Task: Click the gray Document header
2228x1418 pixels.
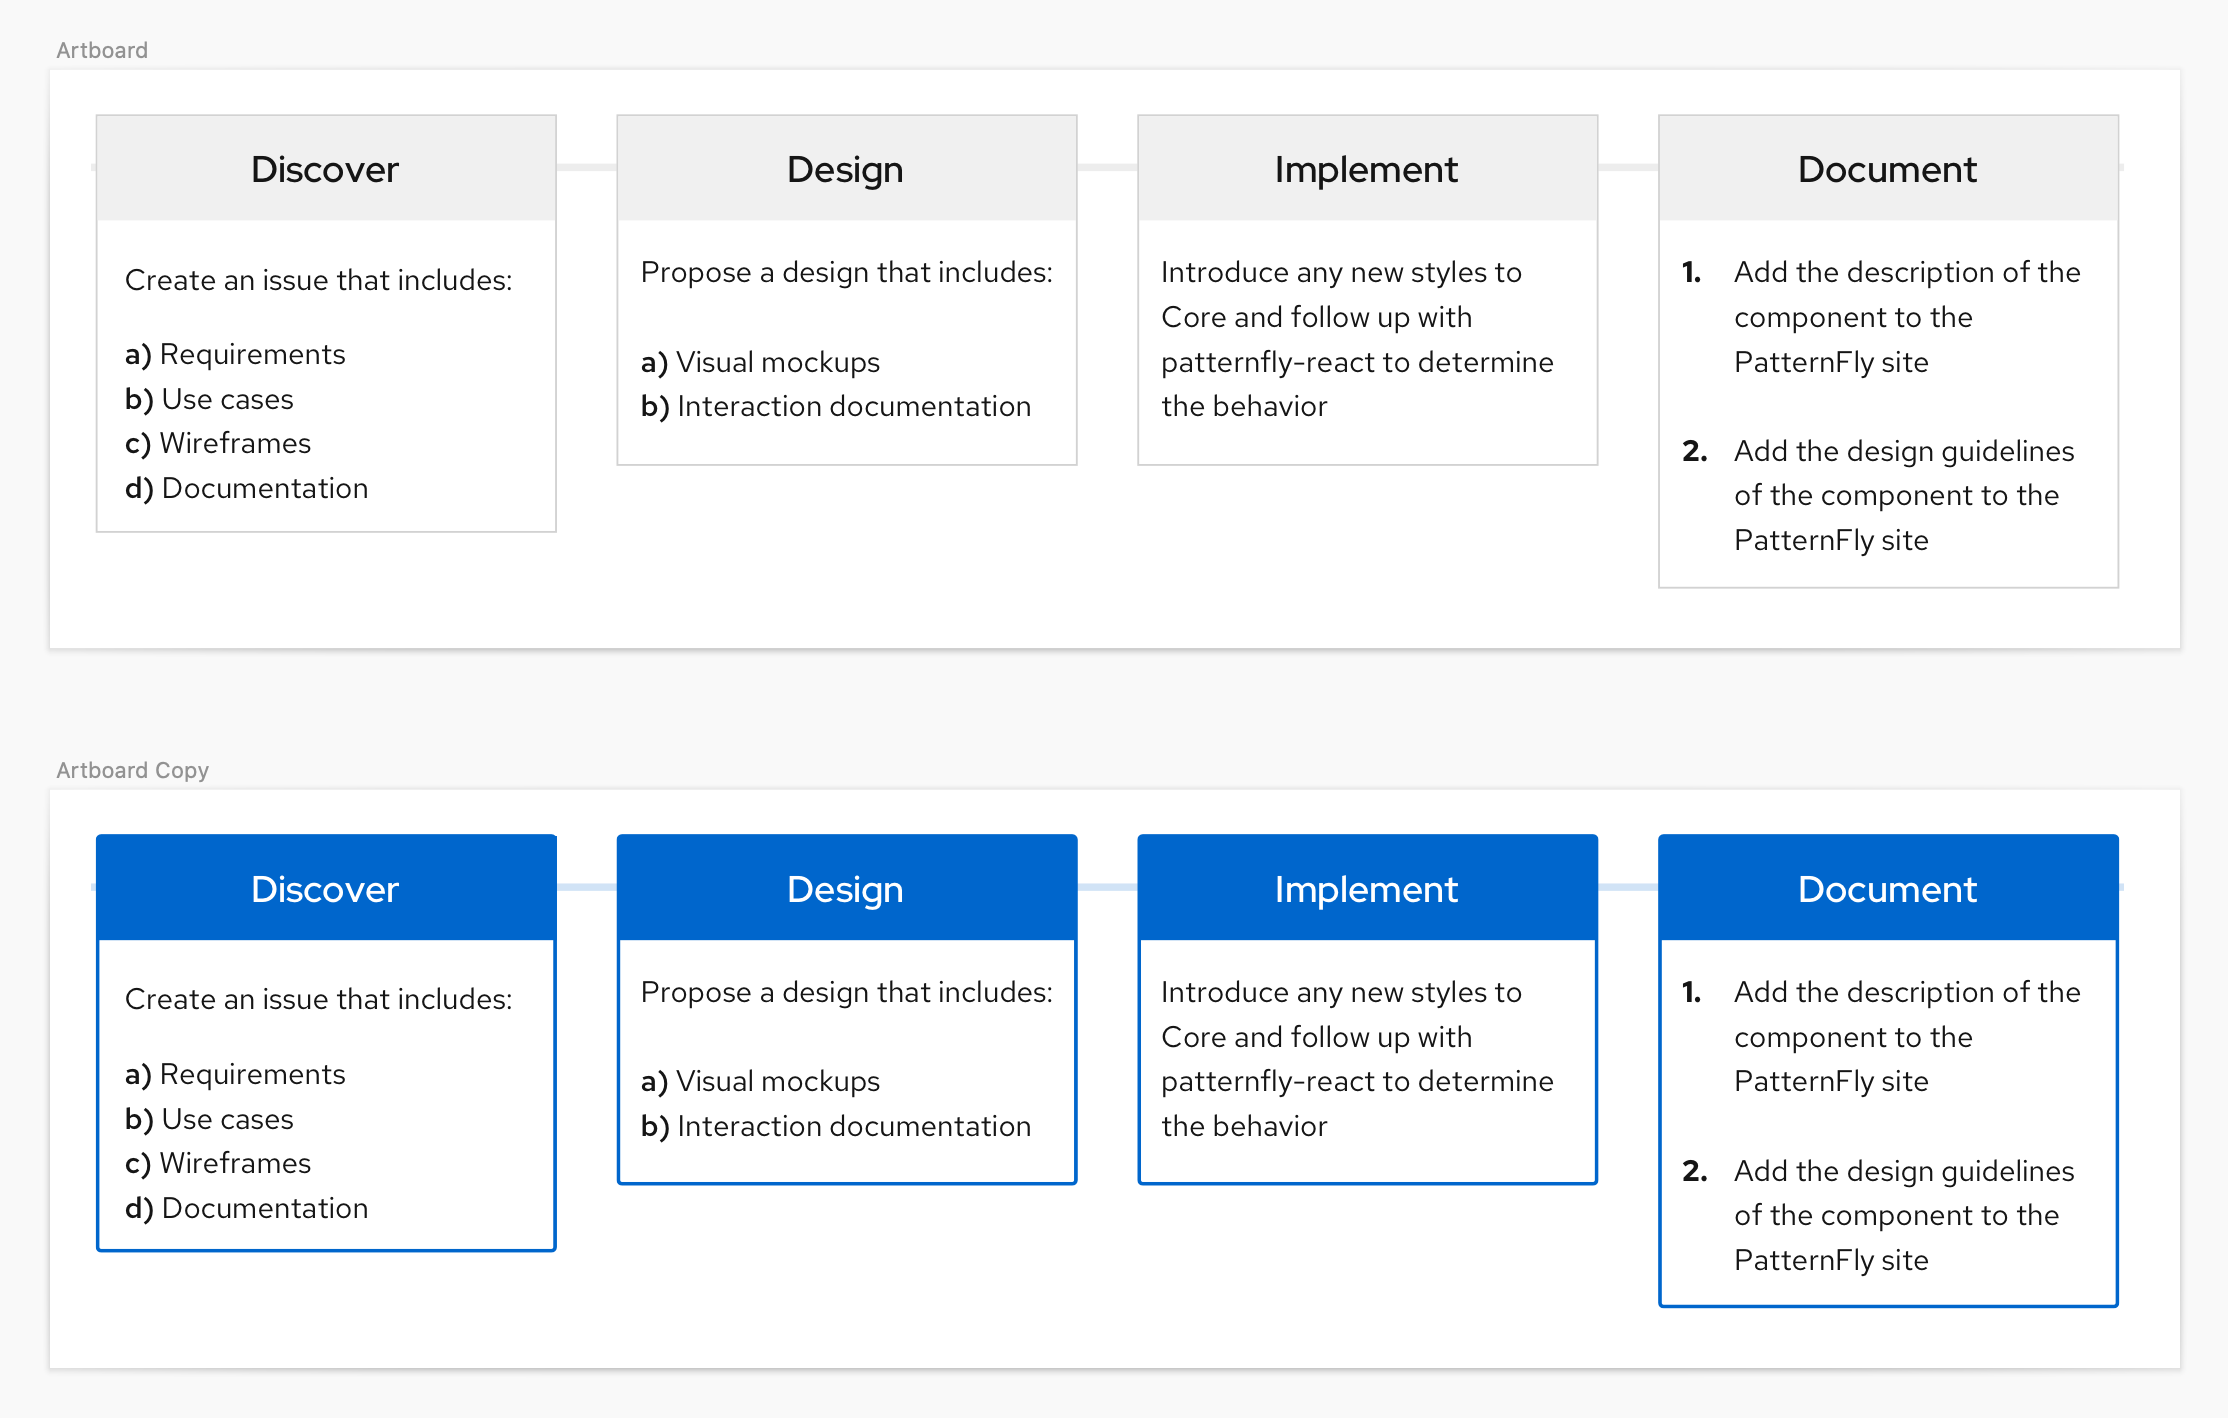Action: click(x=1887, y=169)
